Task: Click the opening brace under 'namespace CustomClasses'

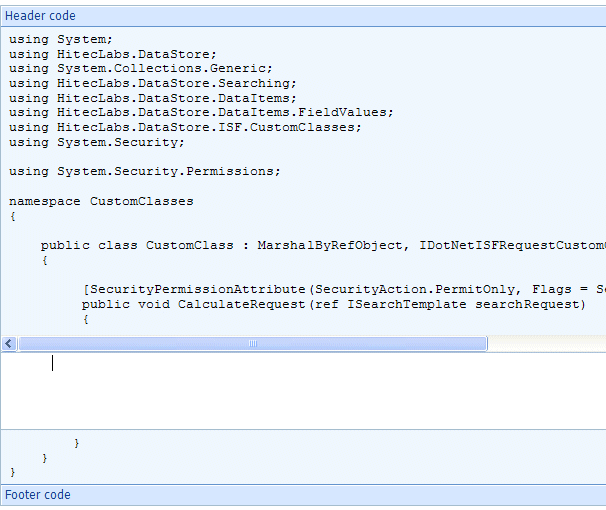Action: [13, 216]
